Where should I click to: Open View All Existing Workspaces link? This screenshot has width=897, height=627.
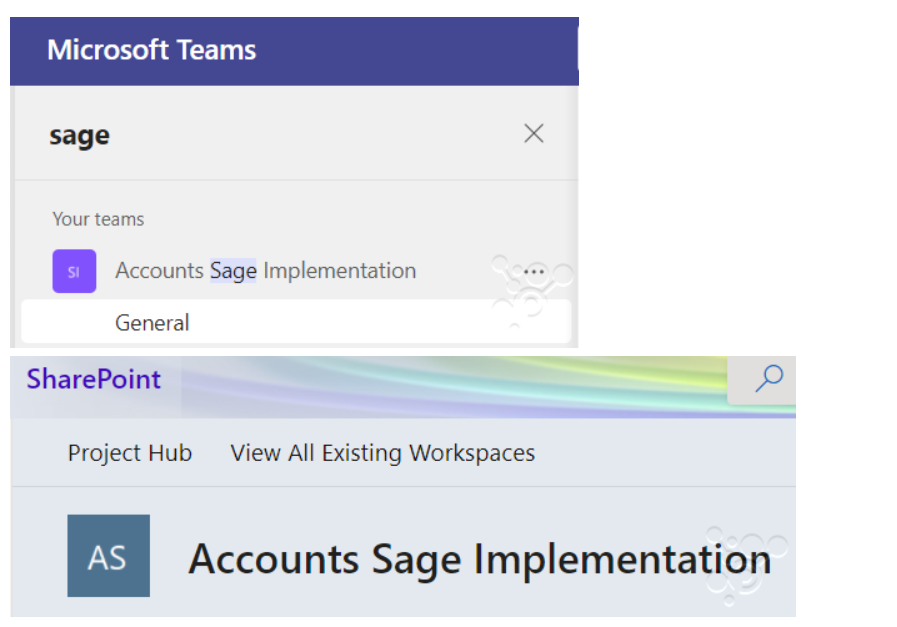(x=383, y=453)
